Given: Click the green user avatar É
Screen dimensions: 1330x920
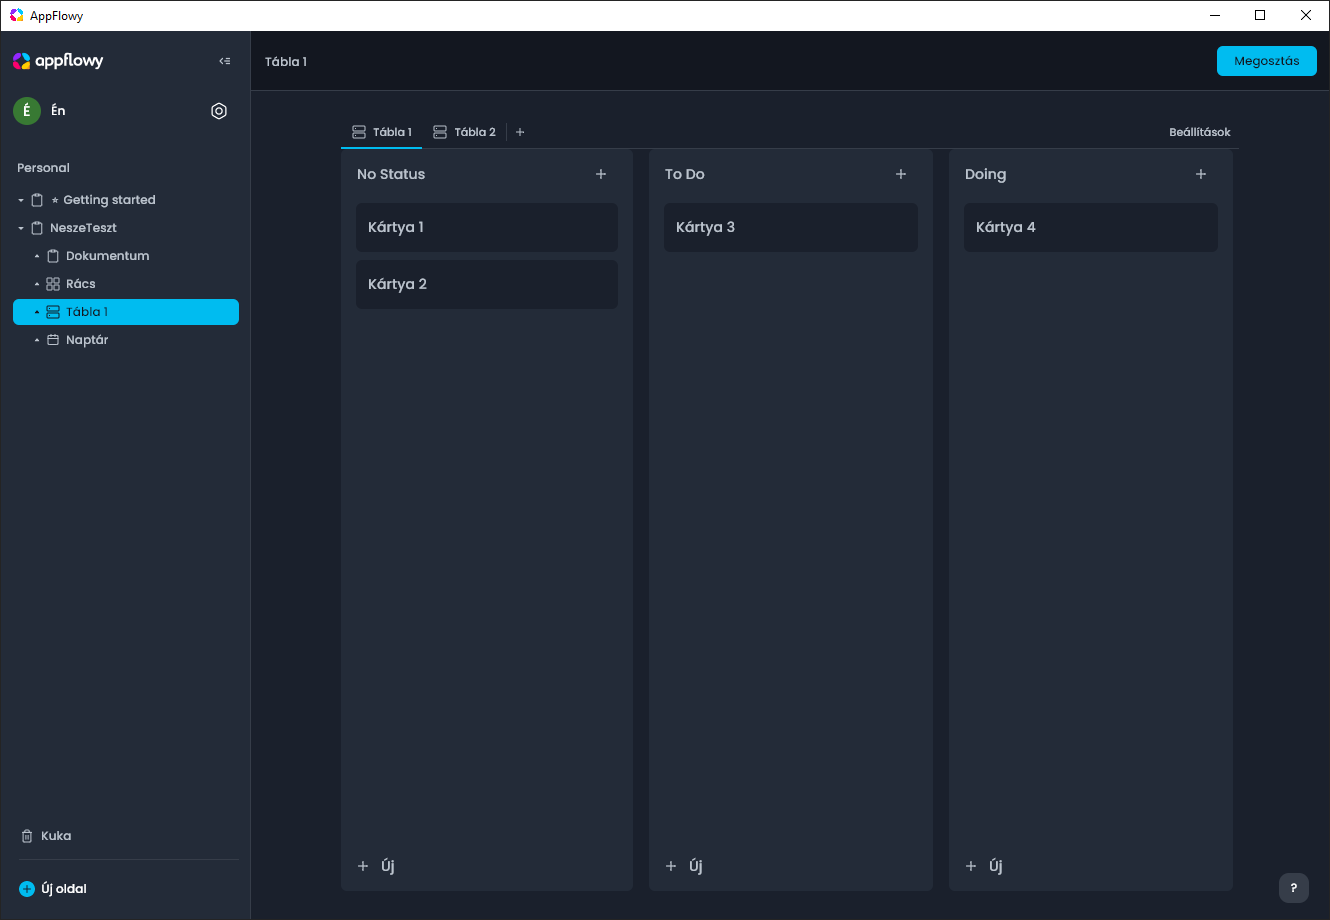Looking at the screenshot, I should pyautogui.click(x=27, y=111).
